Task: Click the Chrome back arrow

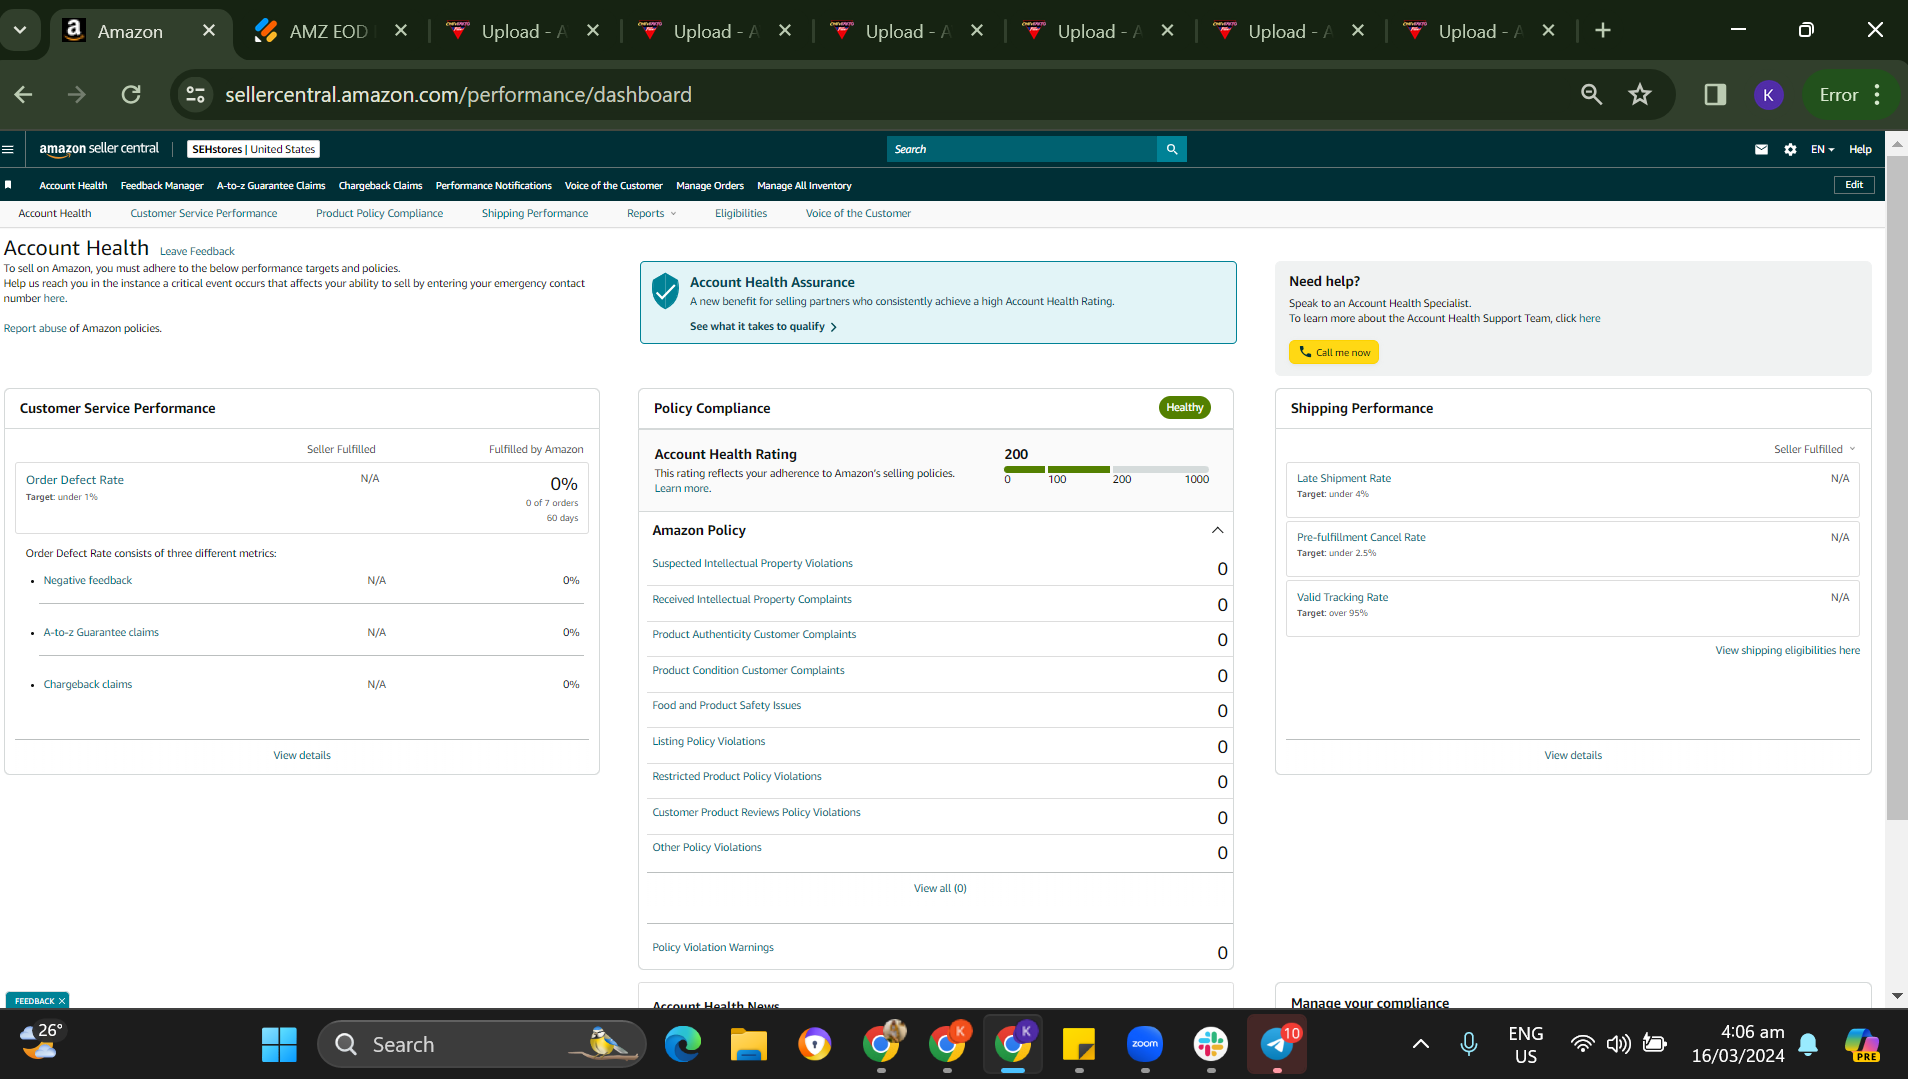Action: coord(24,95)
